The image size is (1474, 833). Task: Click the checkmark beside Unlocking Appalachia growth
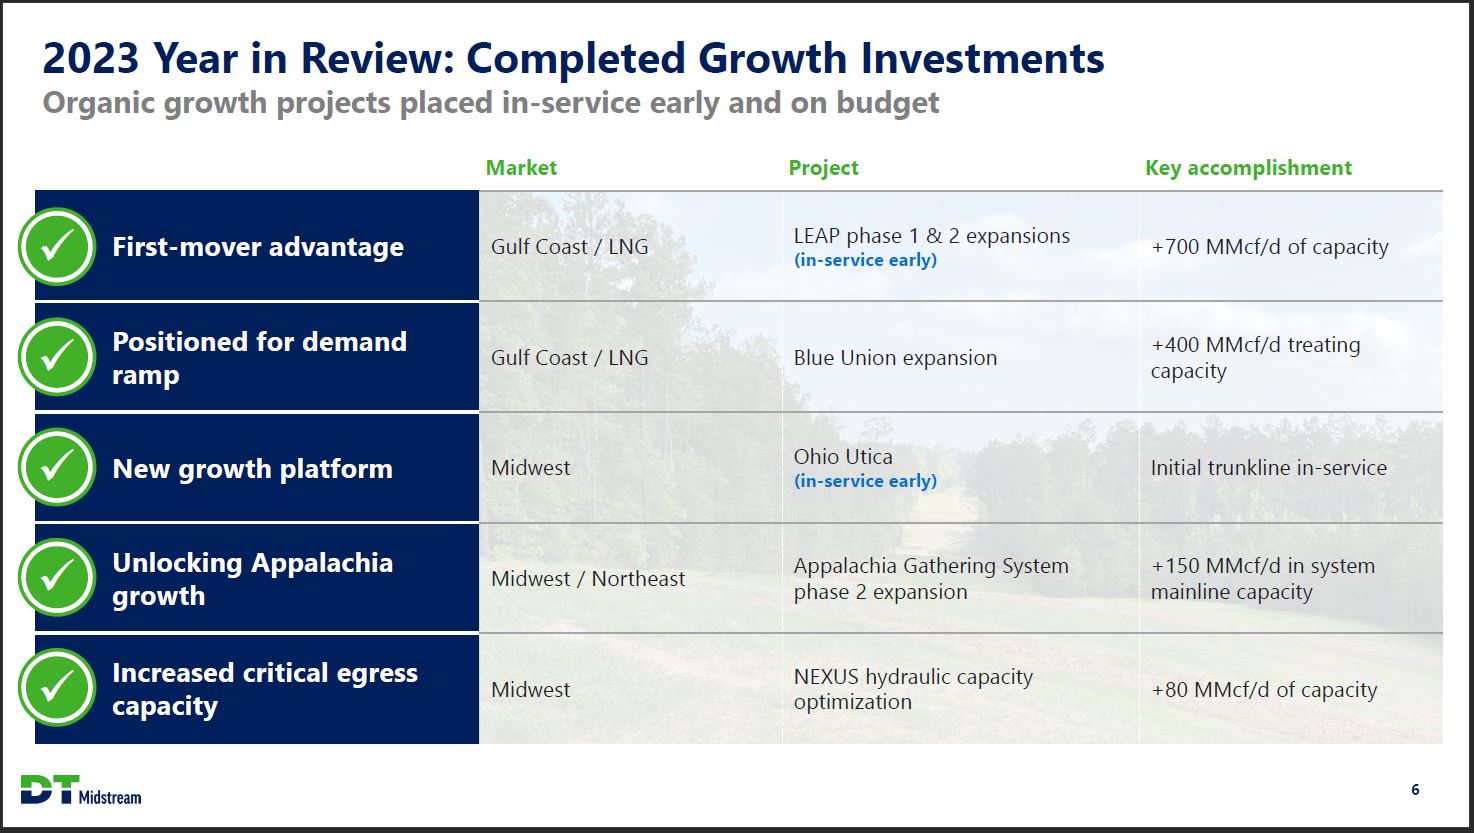coord(57,578)
